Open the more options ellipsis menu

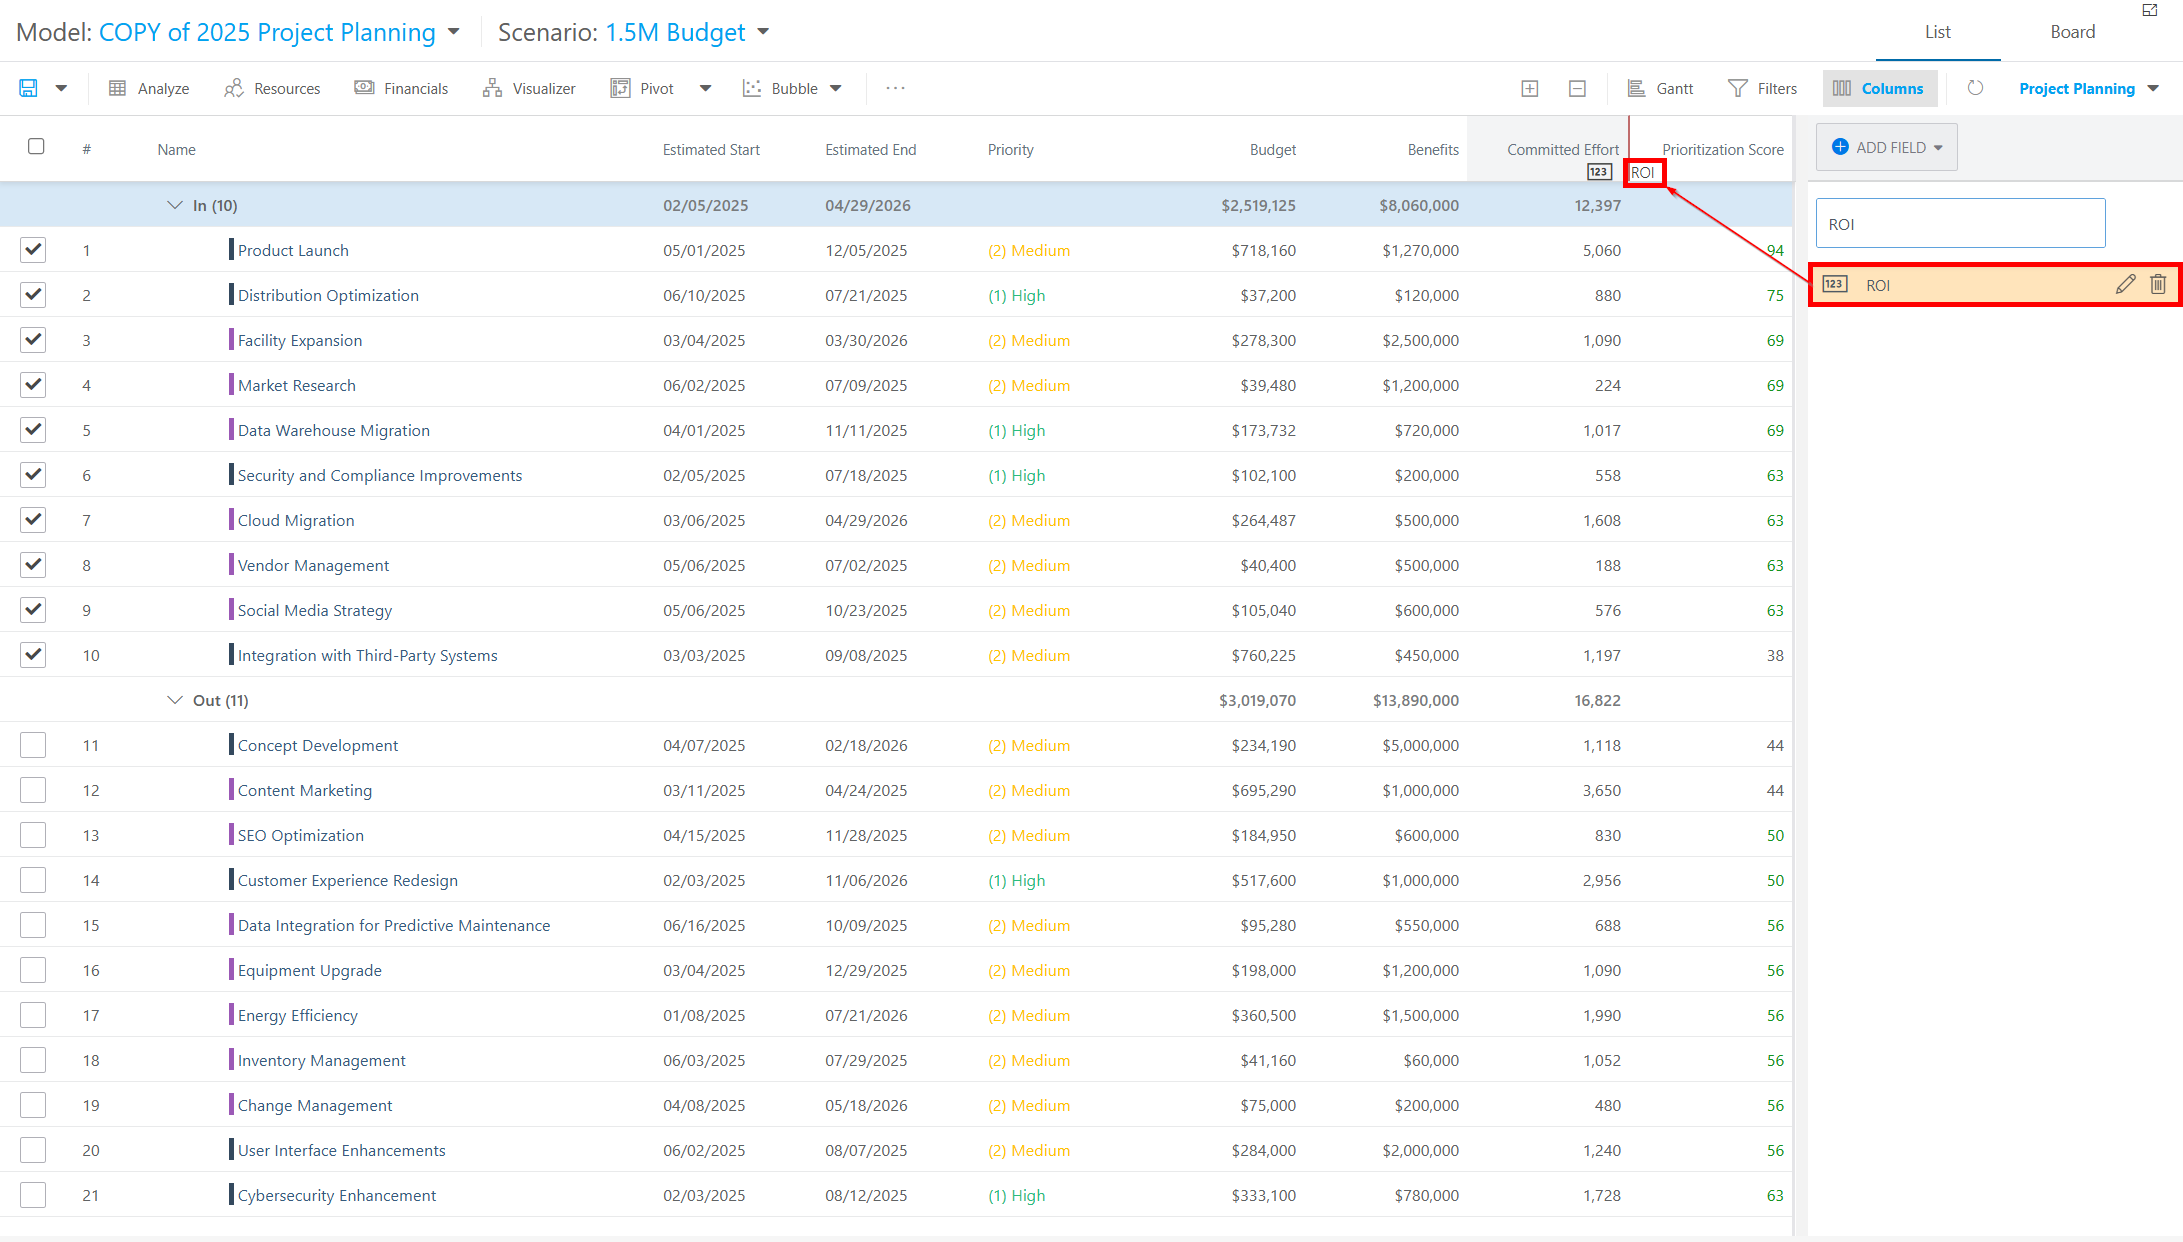pyautogui.click(x=895, y=88)
